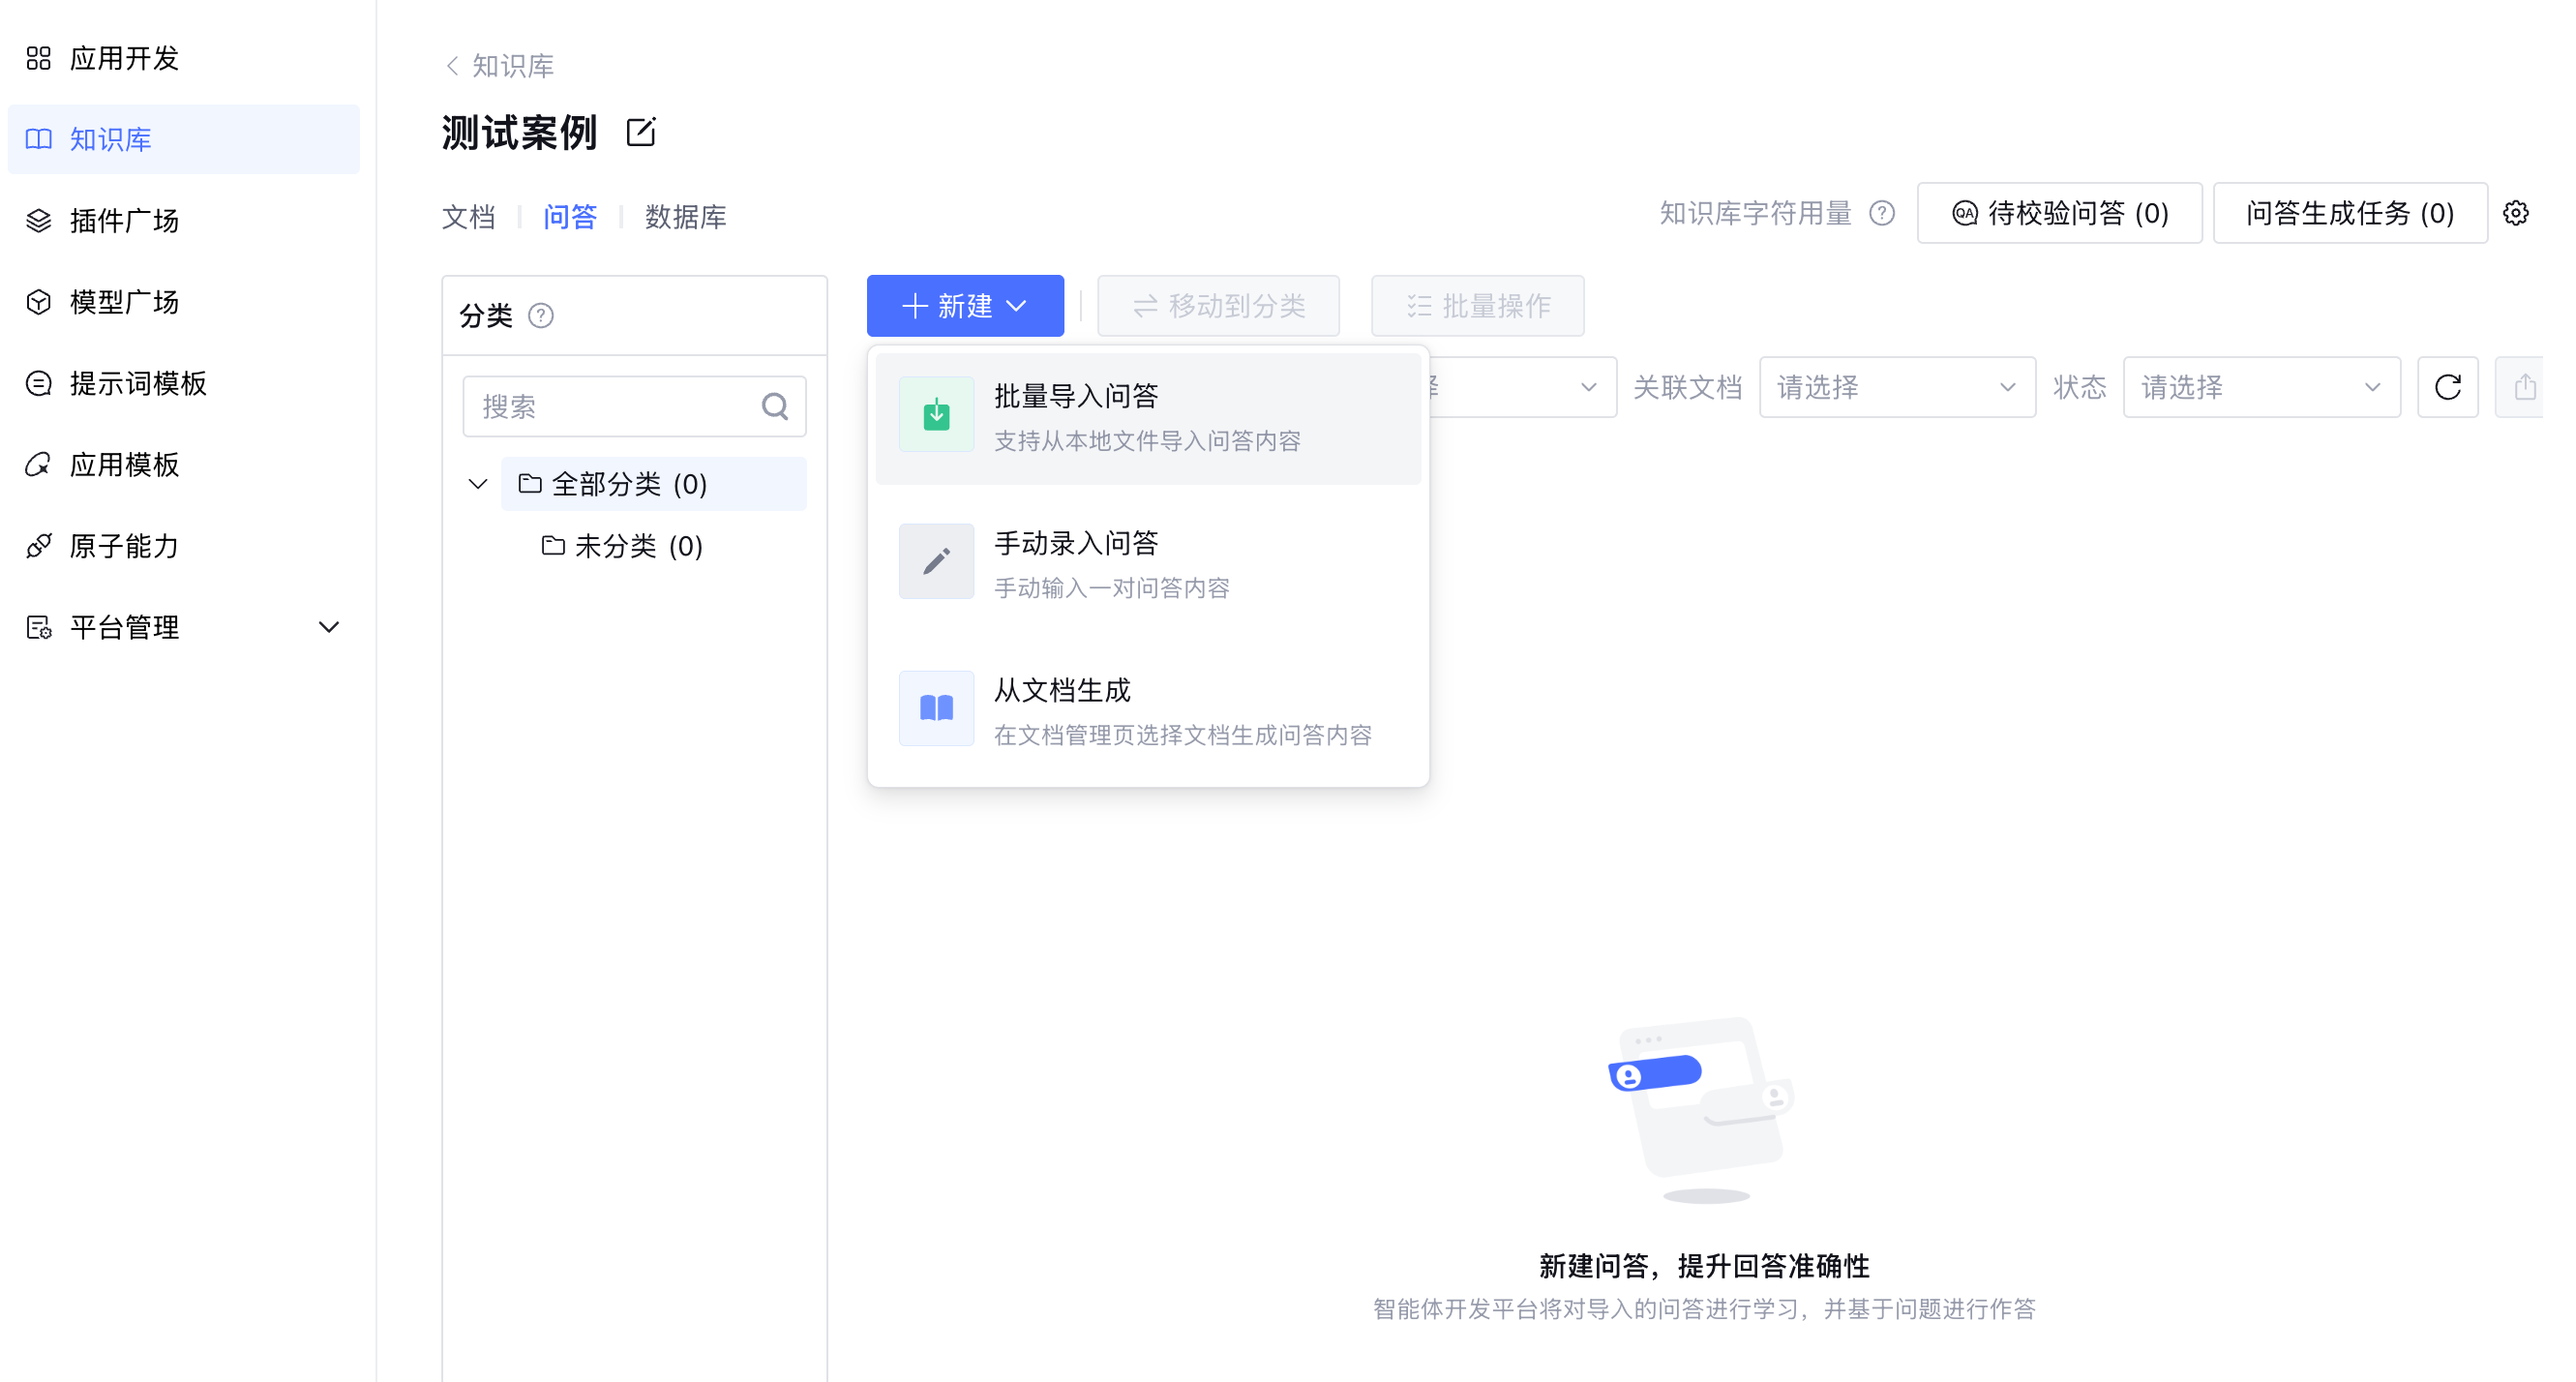Click help icon next to 知识库字符用量

(1881, 213)
